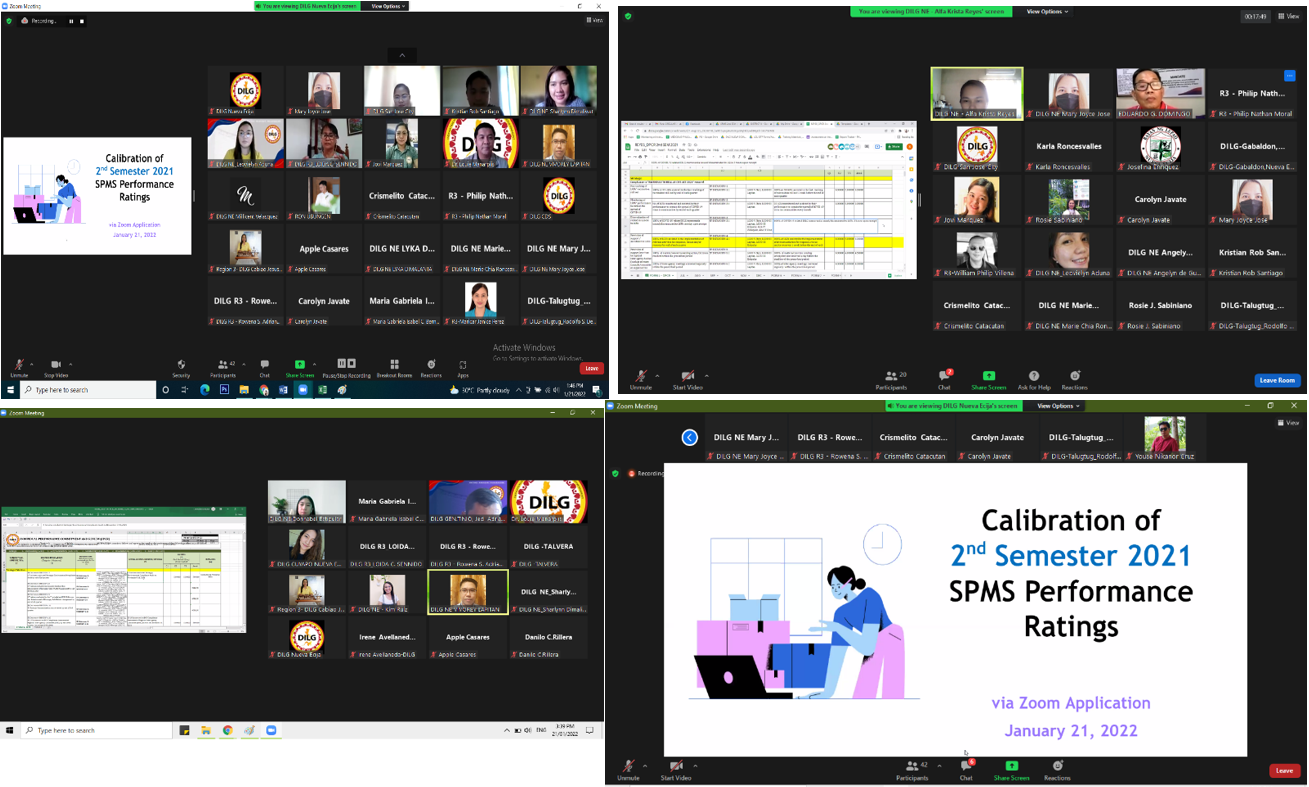Open Chat in the large Calibration slide window

[x=966, y=770]
